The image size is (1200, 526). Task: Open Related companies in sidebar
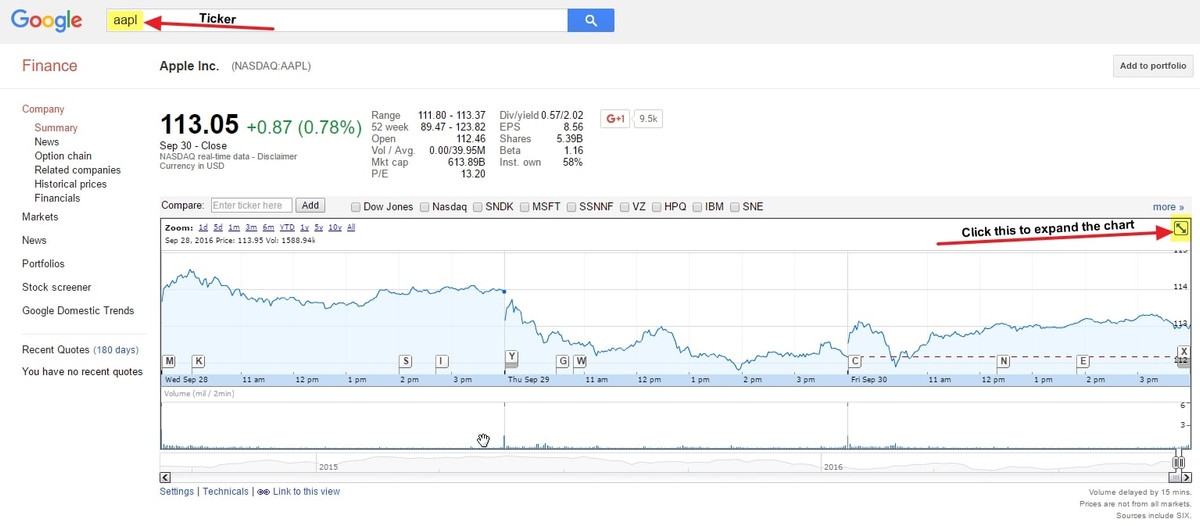tap(78, 170)
